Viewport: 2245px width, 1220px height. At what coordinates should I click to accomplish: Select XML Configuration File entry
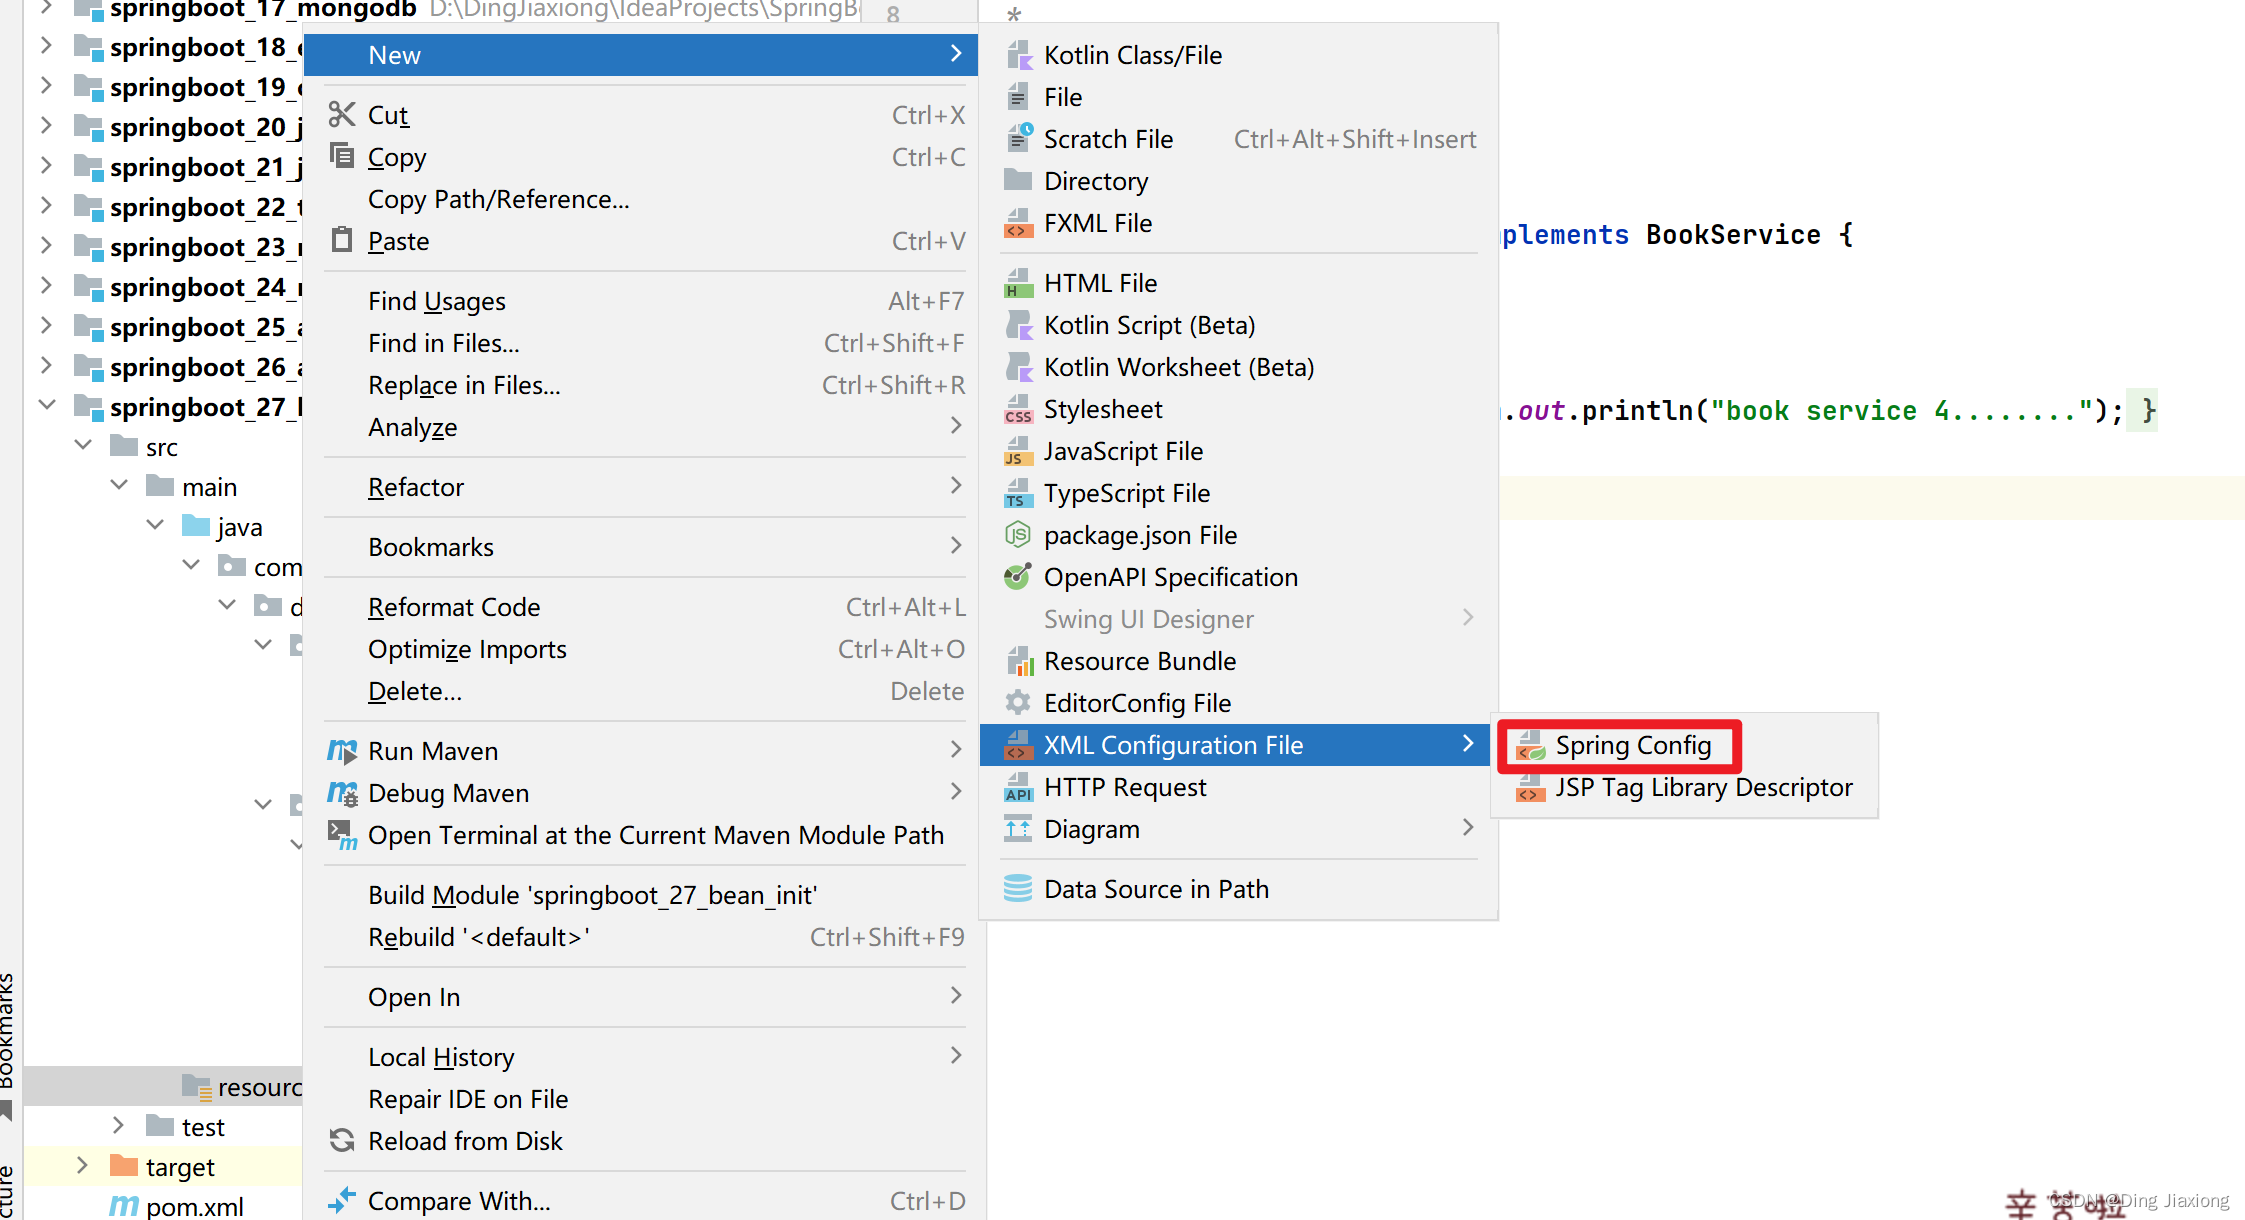1235,745
